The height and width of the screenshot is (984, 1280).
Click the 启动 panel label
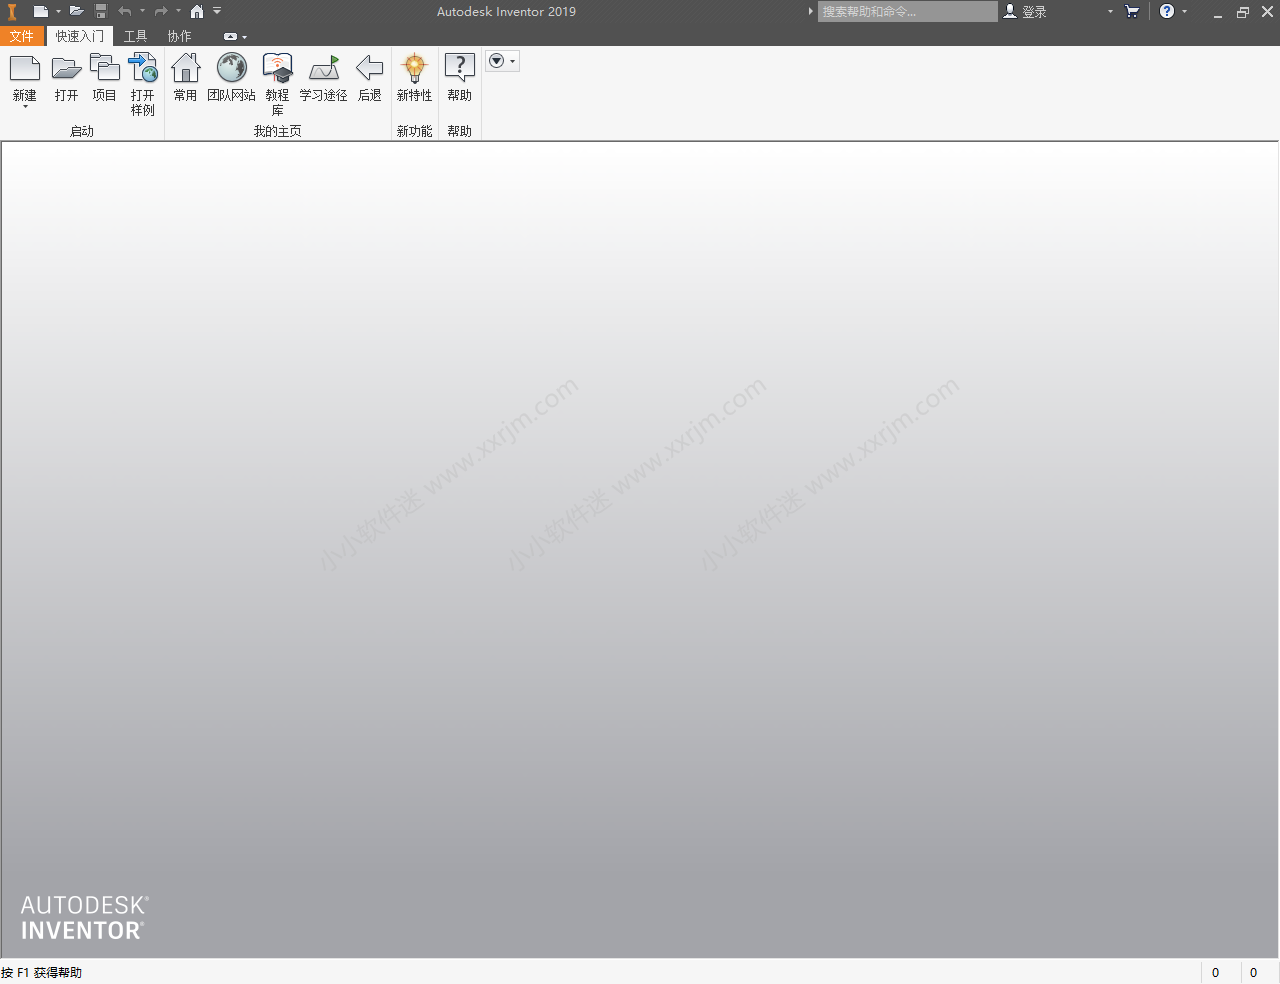pyautogui.click(x=82, y=131)
